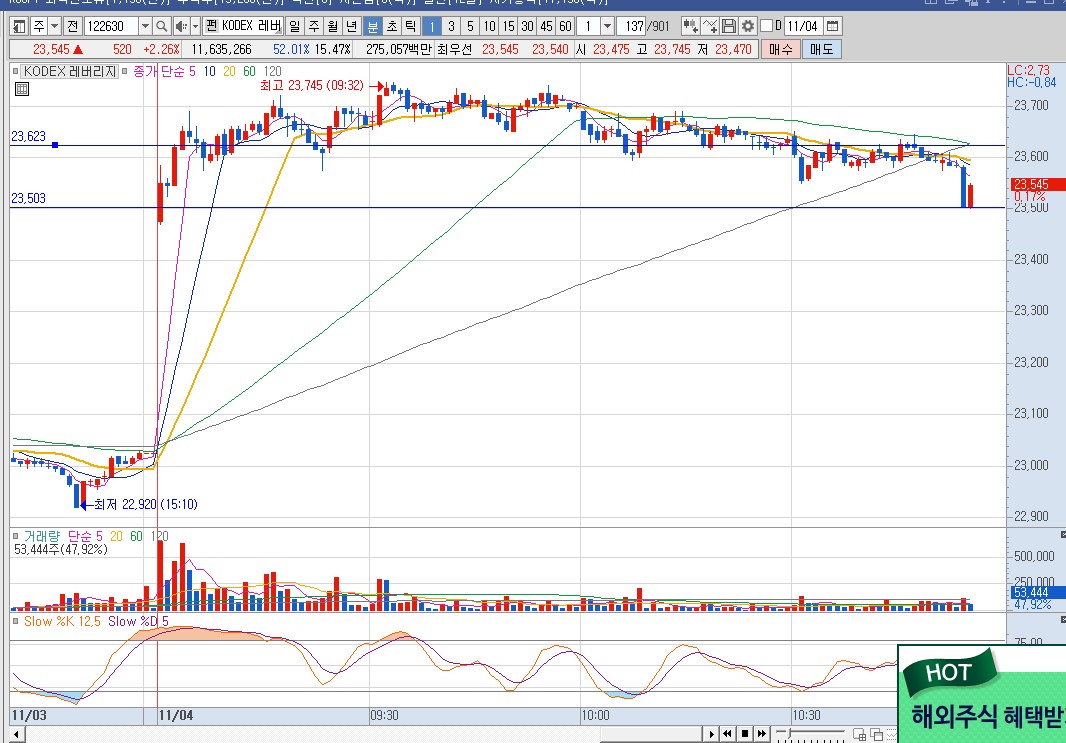Click the speaker sound alert icon
The image size is (1066, 743).
pos(181,27)
